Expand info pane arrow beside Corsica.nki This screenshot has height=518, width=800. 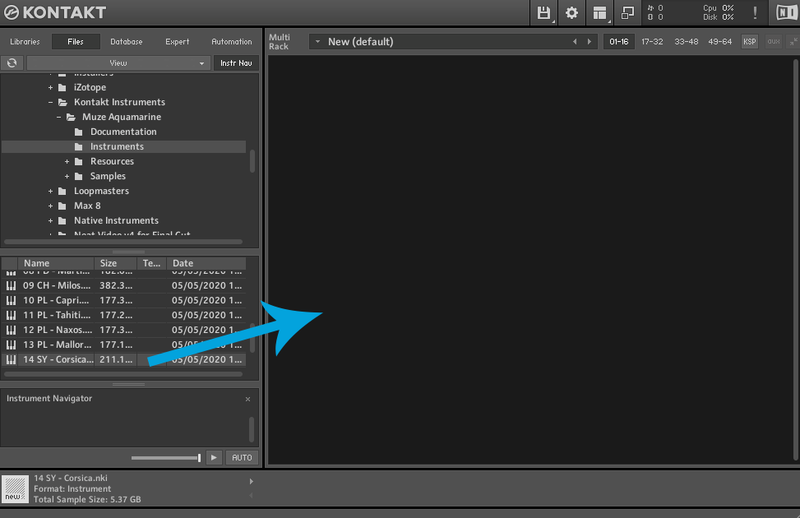point(251,481)
